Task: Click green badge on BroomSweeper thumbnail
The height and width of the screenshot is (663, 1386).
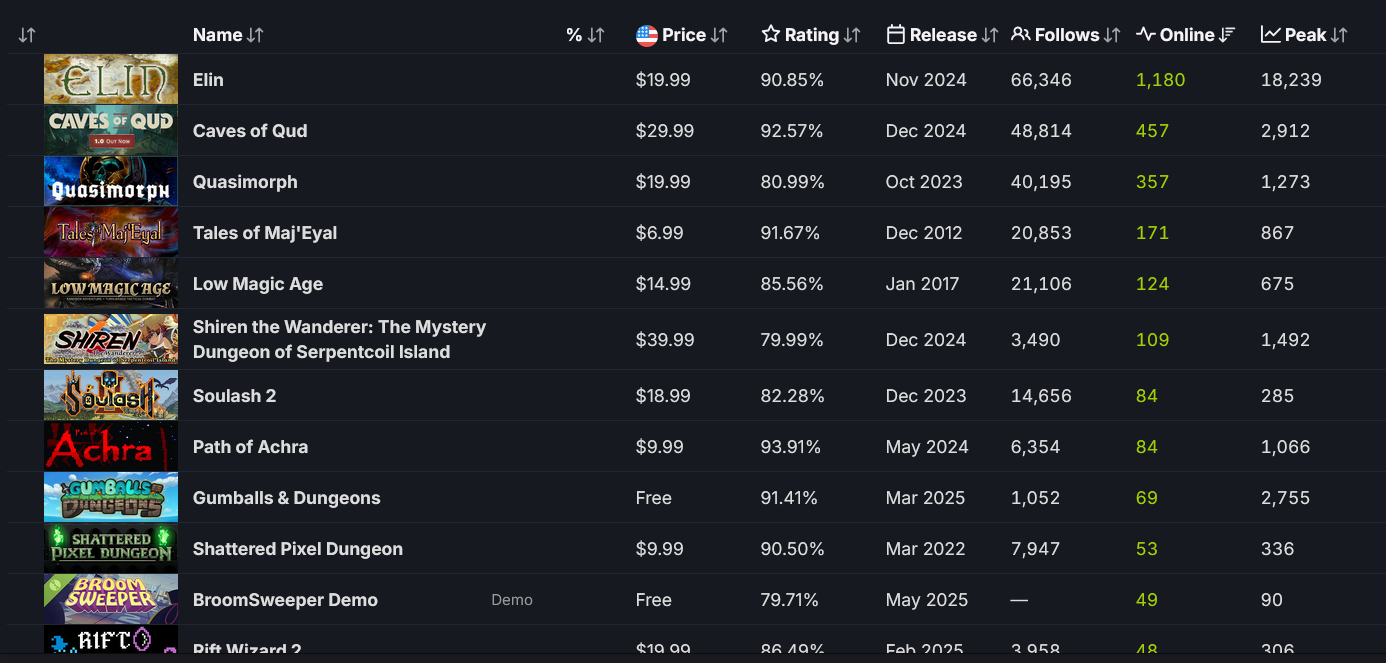Action: tap(53, 584)
